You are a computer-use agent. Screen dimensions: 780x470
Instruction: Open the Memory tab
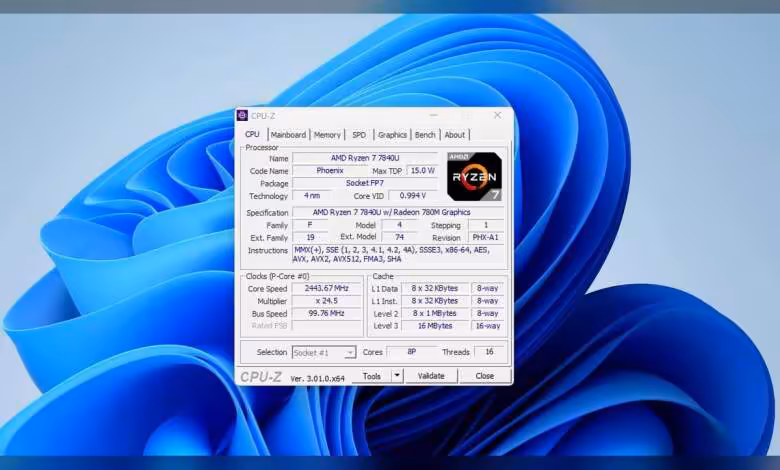pyautogui.click(x=327, y=135)
